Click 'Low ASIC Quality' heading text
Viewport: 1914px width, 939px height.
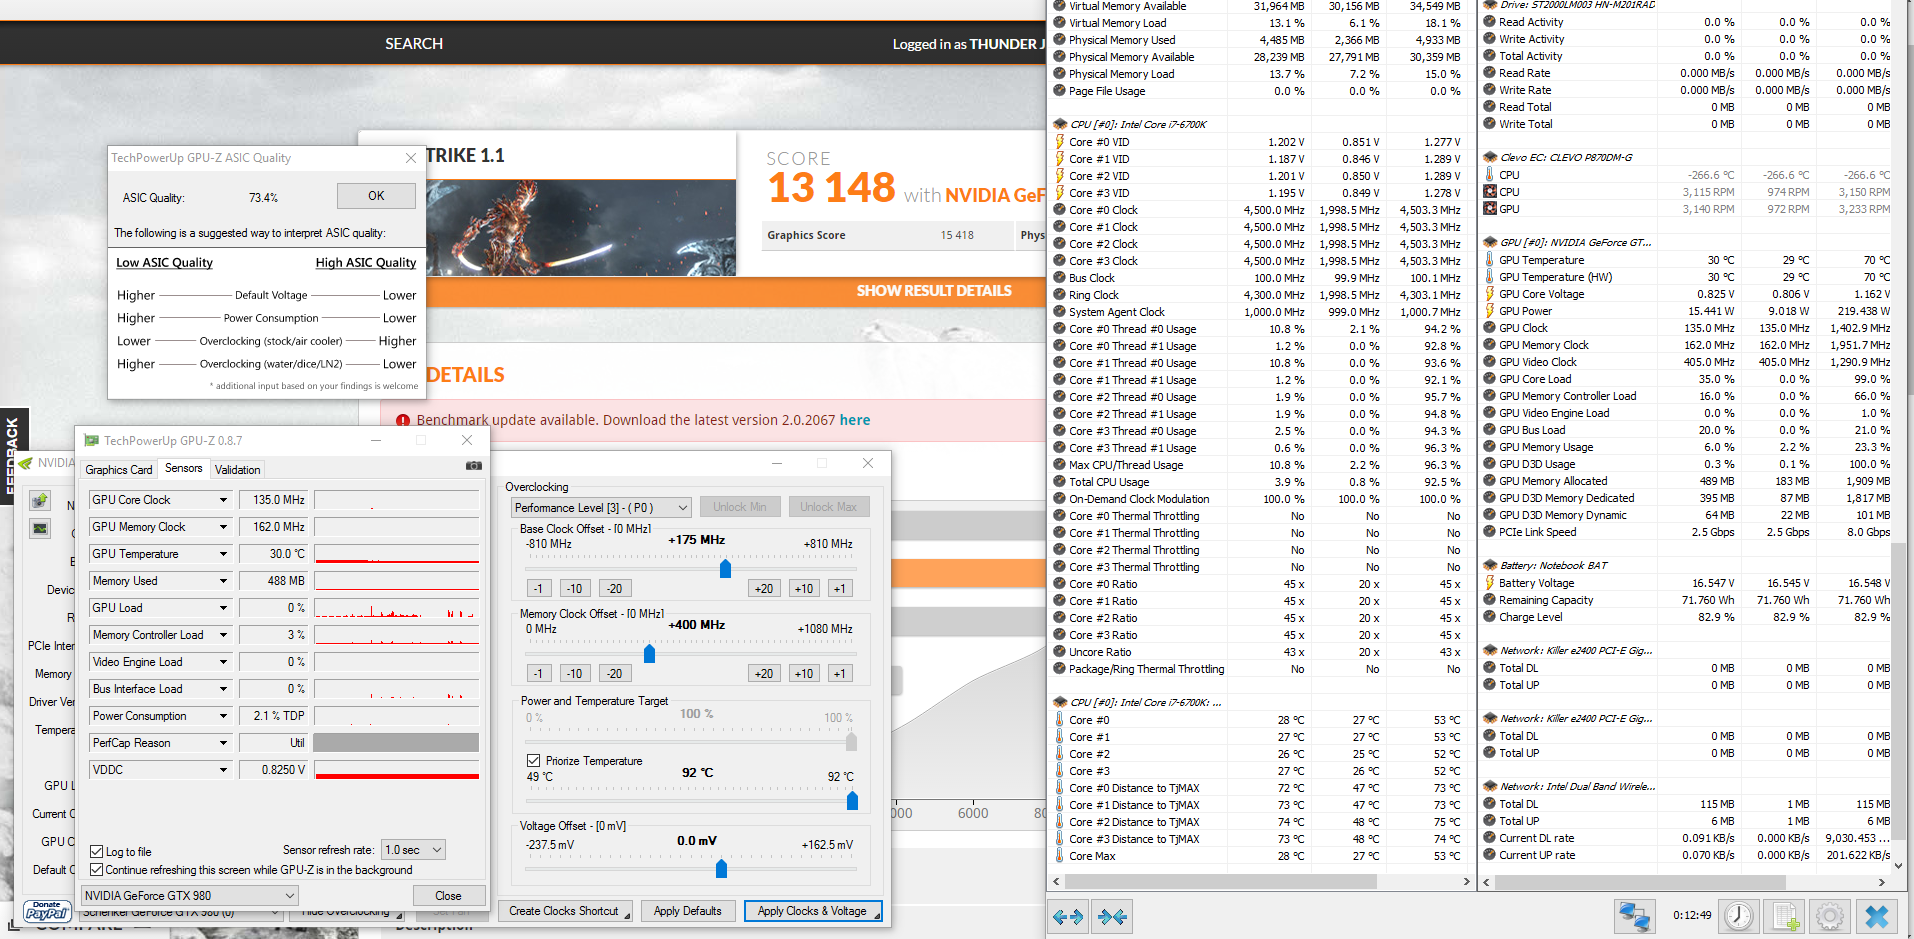click(164, 263)
